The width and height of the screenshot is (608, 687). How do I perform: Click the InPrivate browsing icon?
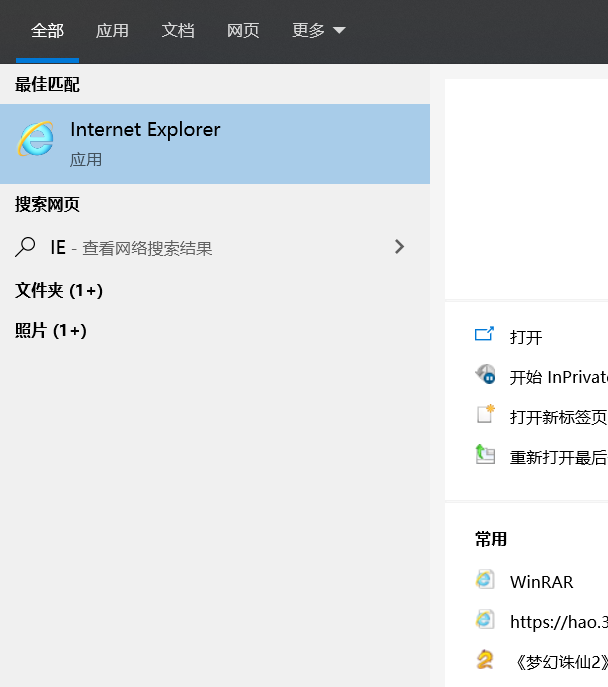485,376
